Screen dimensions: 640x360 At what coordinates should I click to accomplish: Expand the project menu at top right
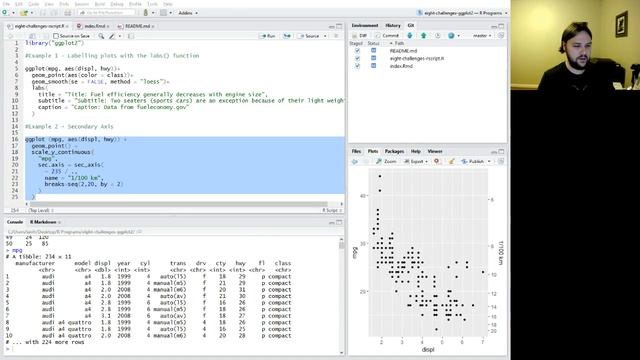pos(462,13)
